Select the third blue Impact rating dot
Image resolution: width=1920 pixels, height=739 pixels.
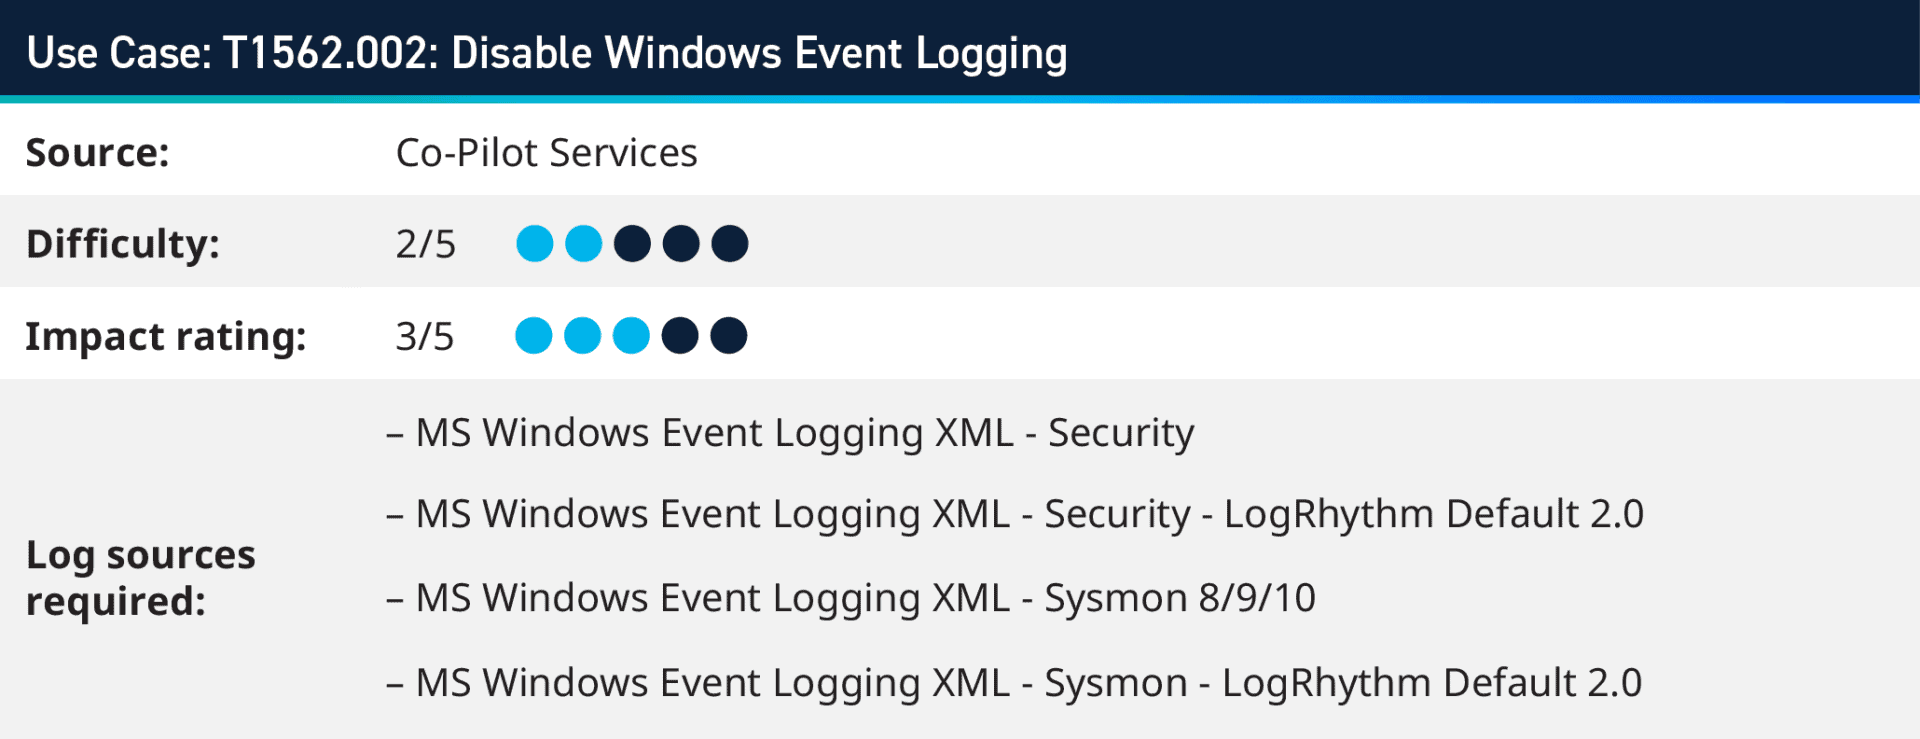(631, 336)
